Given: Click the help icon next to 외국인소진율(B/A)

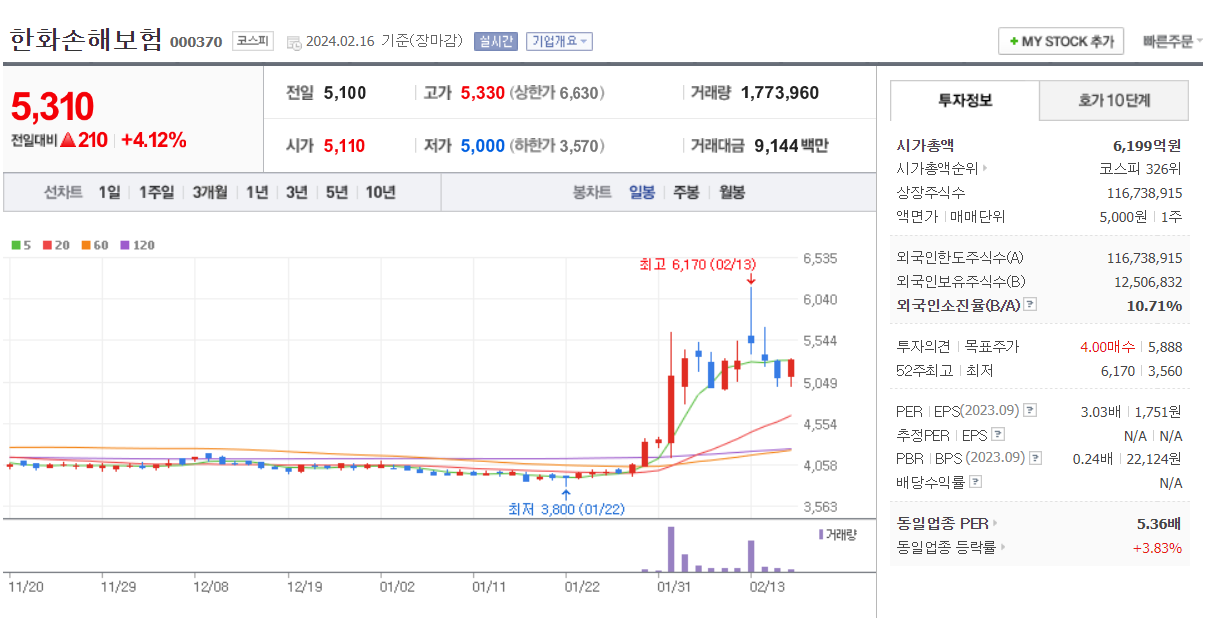Looking at the screenshot, I should 1030,305.
